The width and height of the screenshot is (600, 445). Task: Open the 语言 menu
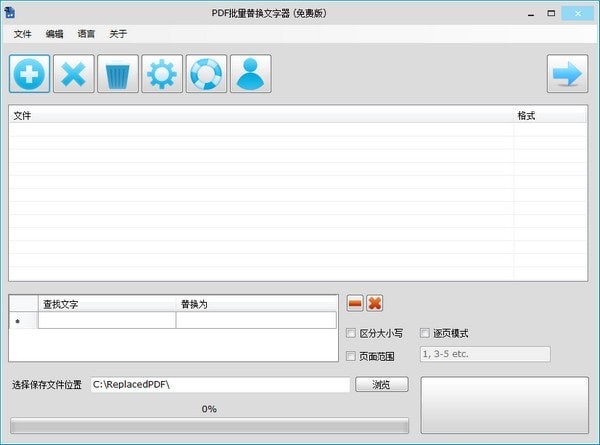86,34
